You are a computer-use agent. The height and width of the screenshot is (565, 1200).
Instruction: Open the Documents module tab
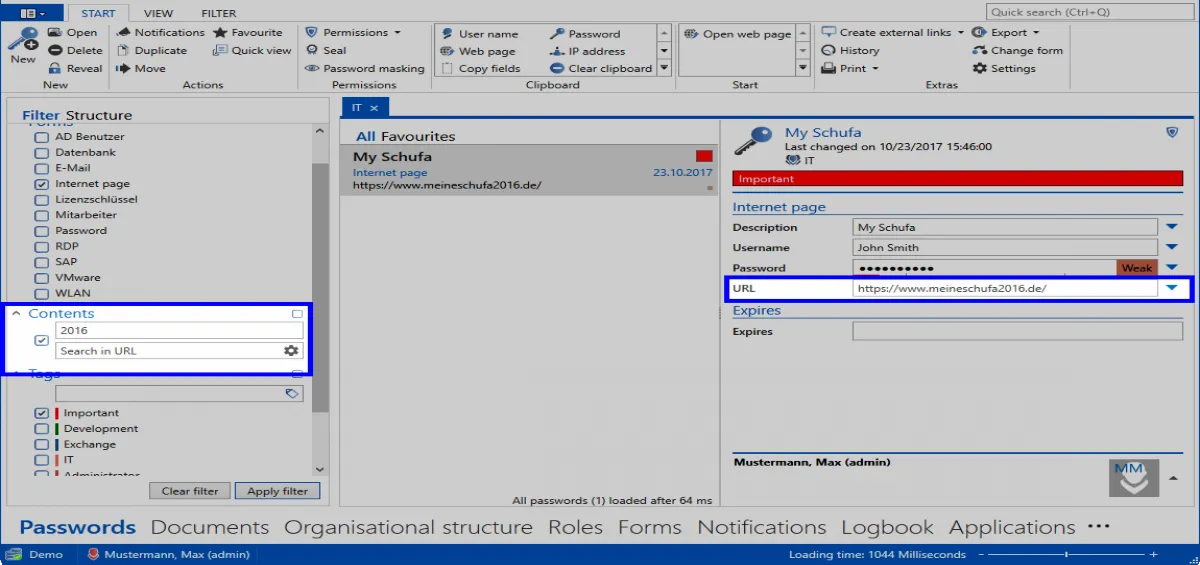pos(210,527)
